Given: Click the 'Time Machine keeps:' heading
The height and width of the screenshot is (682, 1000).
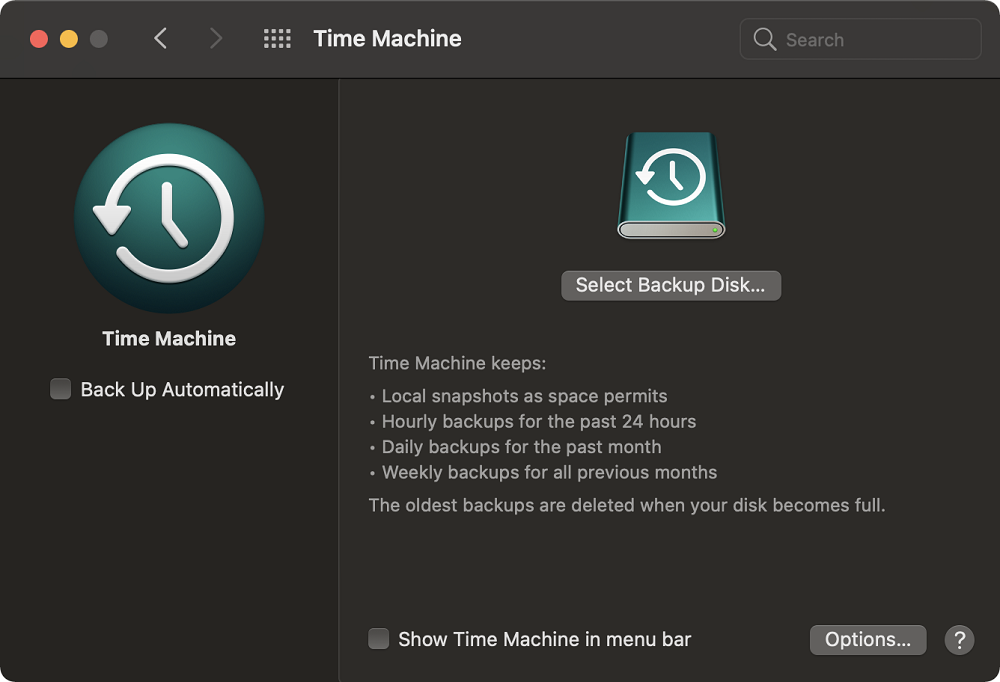Looking at the screenshot, I should [x=457, y=363].
